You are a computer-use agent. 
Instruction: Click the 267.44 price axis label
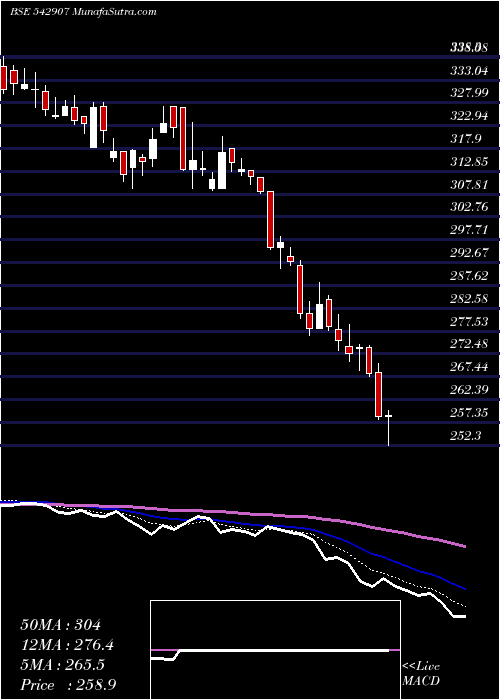coord(469,367)
